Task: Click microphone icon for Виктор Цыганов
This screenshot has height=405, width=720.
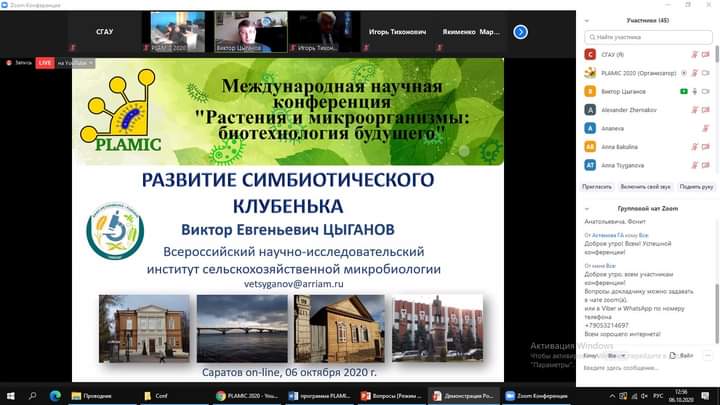Action: [x=695, y=91]
